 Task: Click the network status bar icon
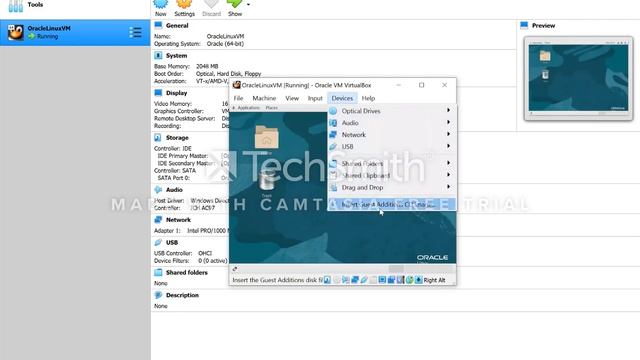click(355, 280)
